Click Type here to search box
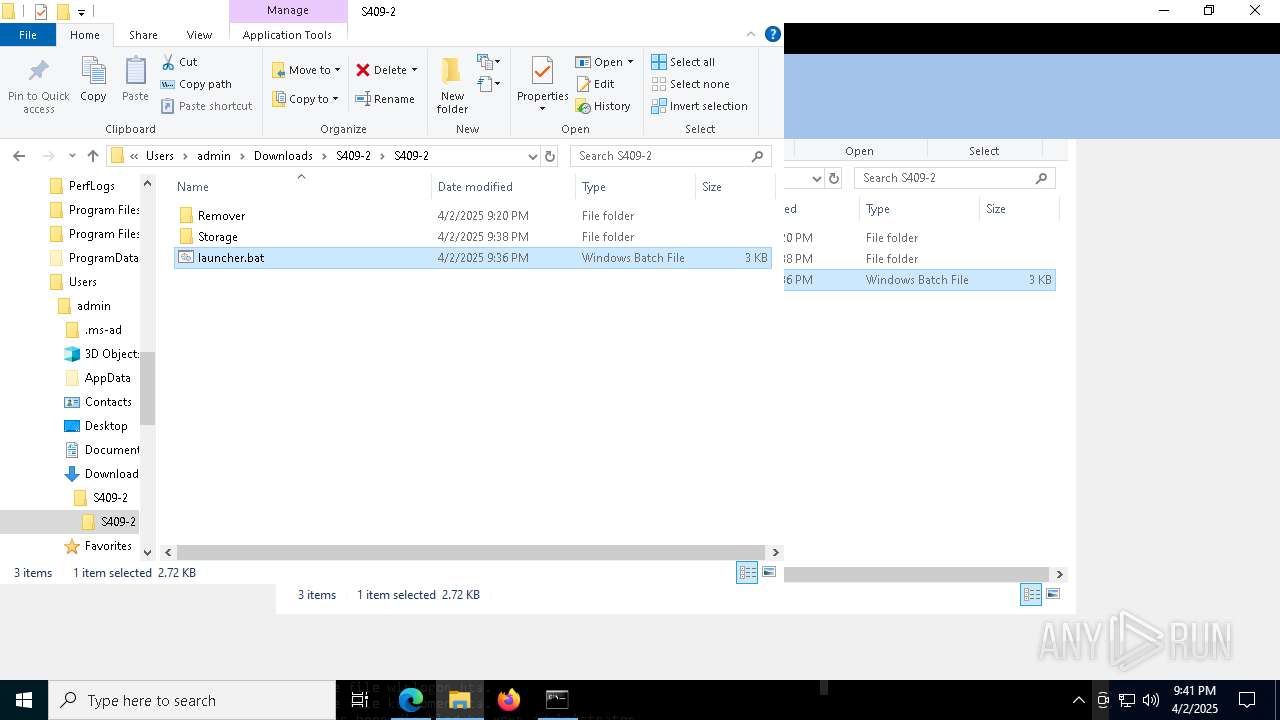The image size is (1280, 720). coord(192,700)
